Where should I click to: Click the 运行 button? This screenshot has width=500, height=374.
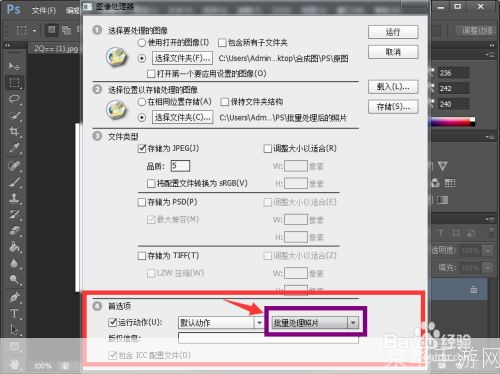click(393, 32)
